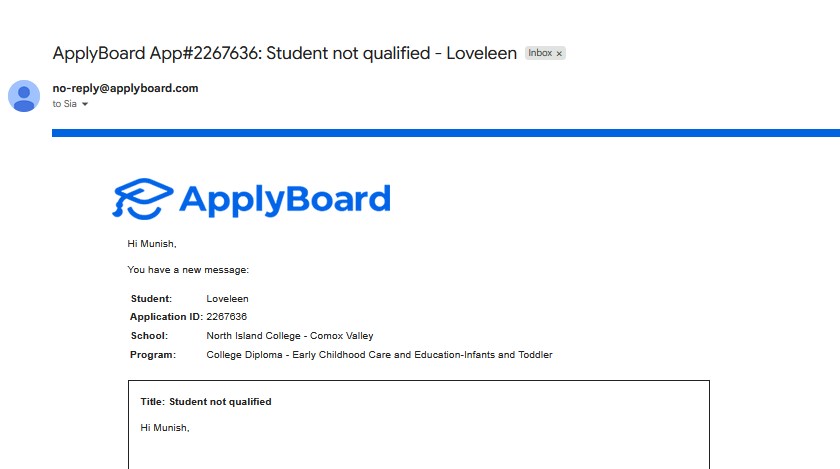Click the "Program:" field label
Image resolution: width=840 pixels, height=469 pixels.
153,355
